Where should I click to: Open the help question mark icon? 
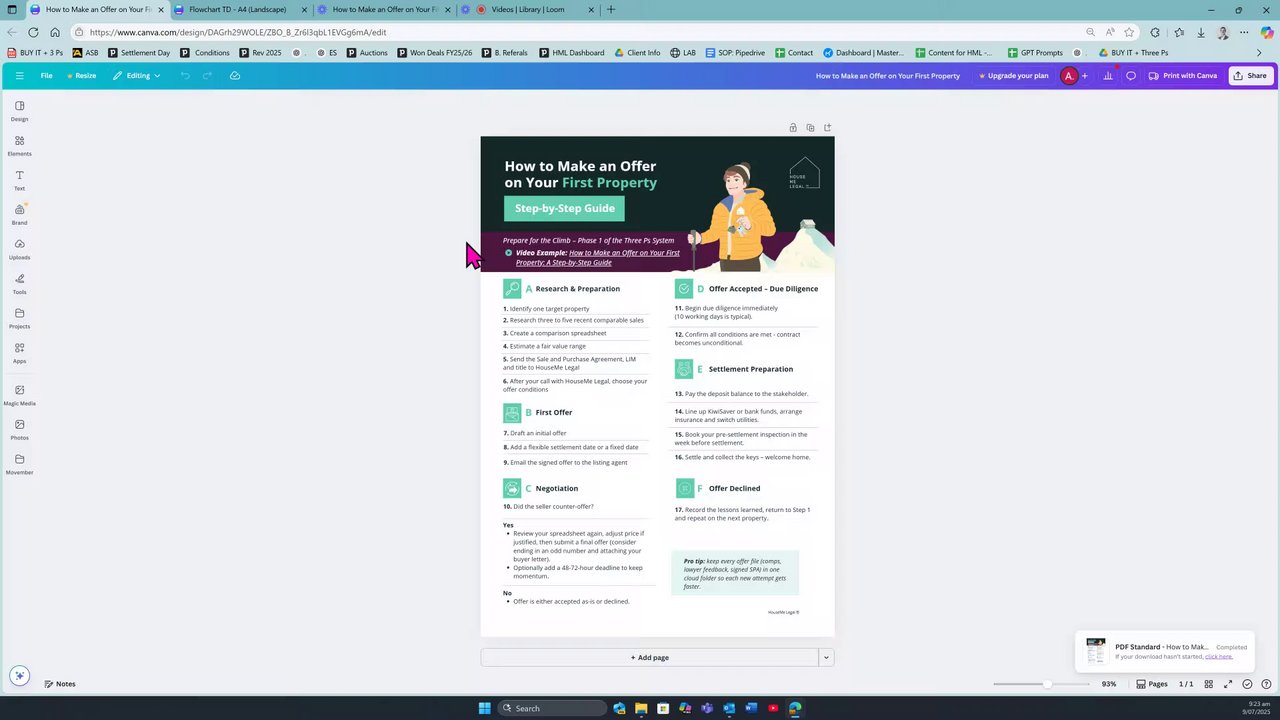1265,684
